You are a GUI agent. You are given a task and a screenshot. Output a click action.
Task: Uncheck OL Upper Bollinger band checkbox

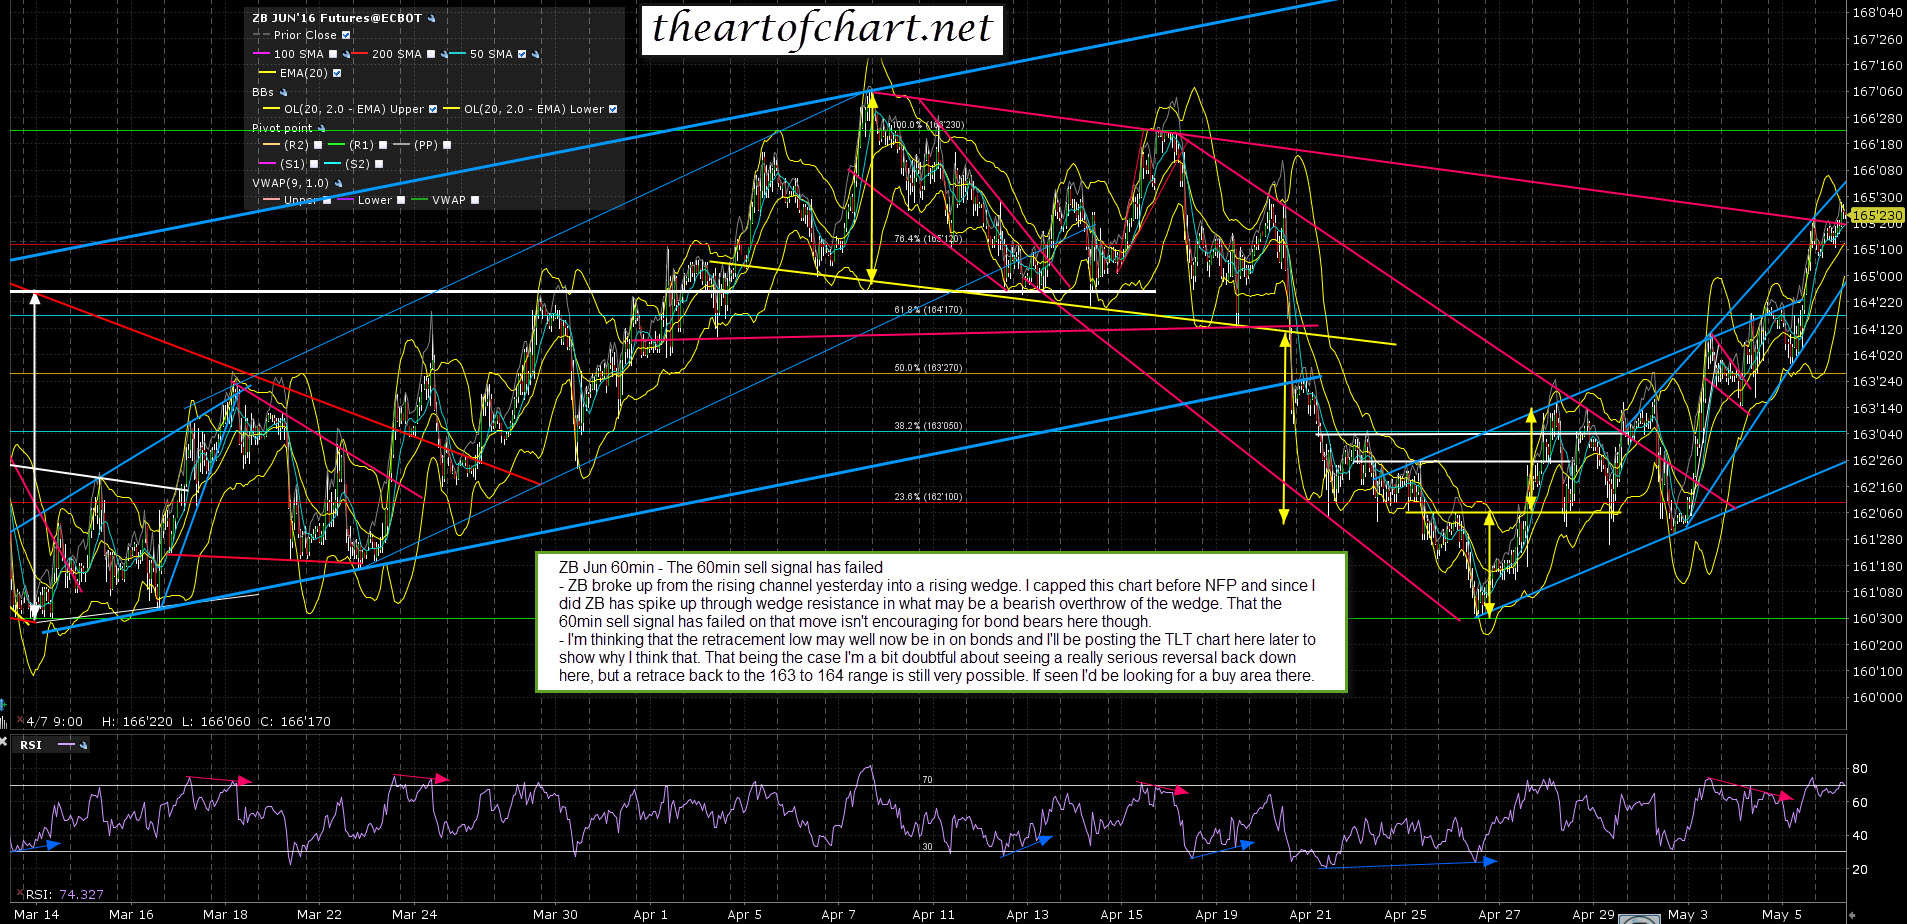[x=433, y=109]
